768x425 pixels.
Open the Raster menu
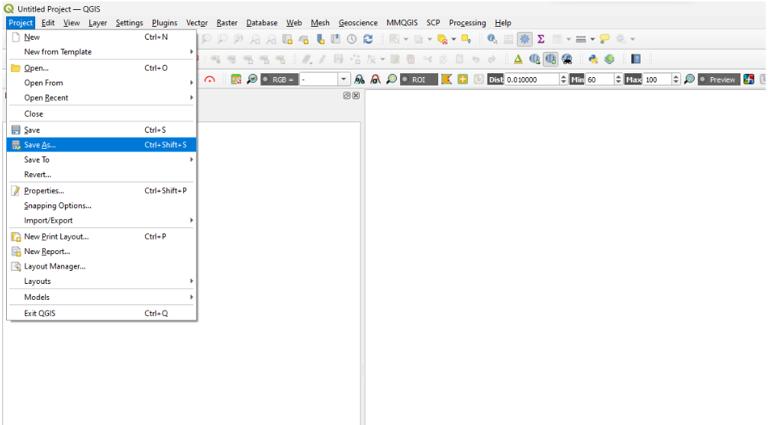pos(227,23)
